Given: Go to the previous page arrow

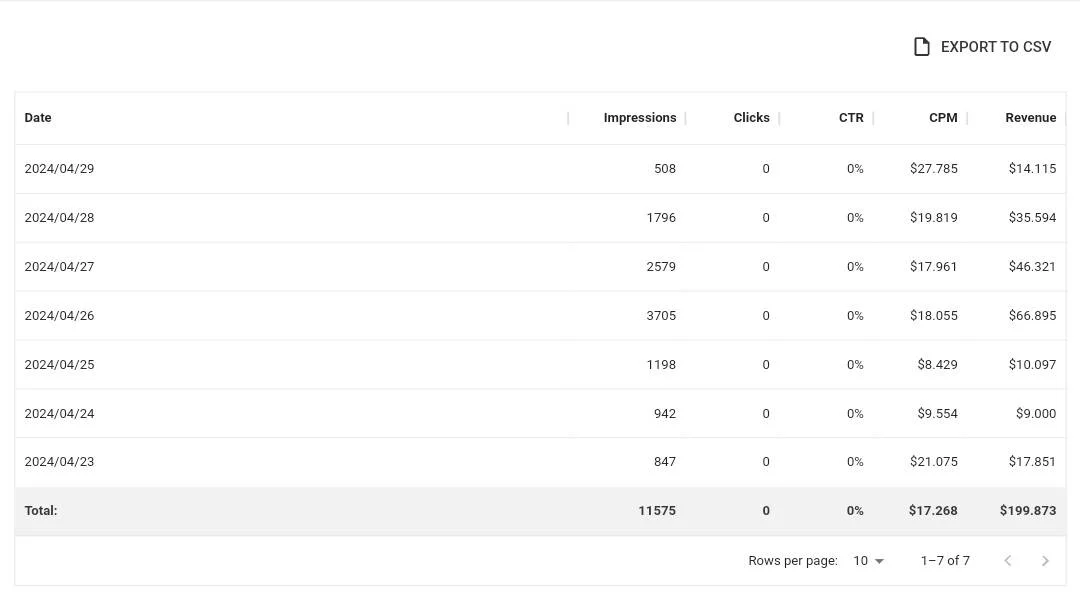Looking at the screenshot, I should [x=1008, y=561].
